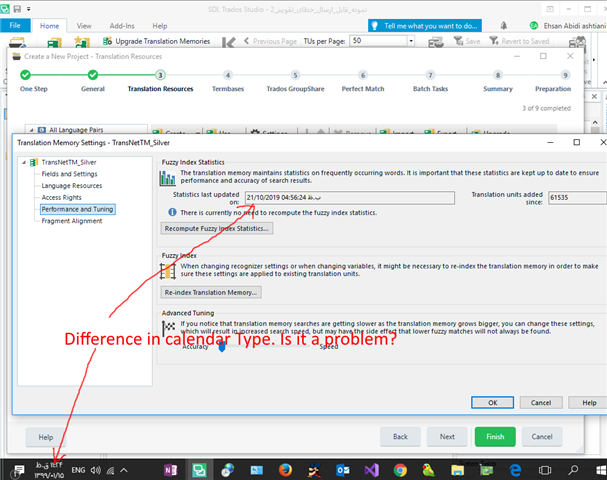Select the General wizard step
The height and width of the screenshot is (480, 607).
coord(93,81)
